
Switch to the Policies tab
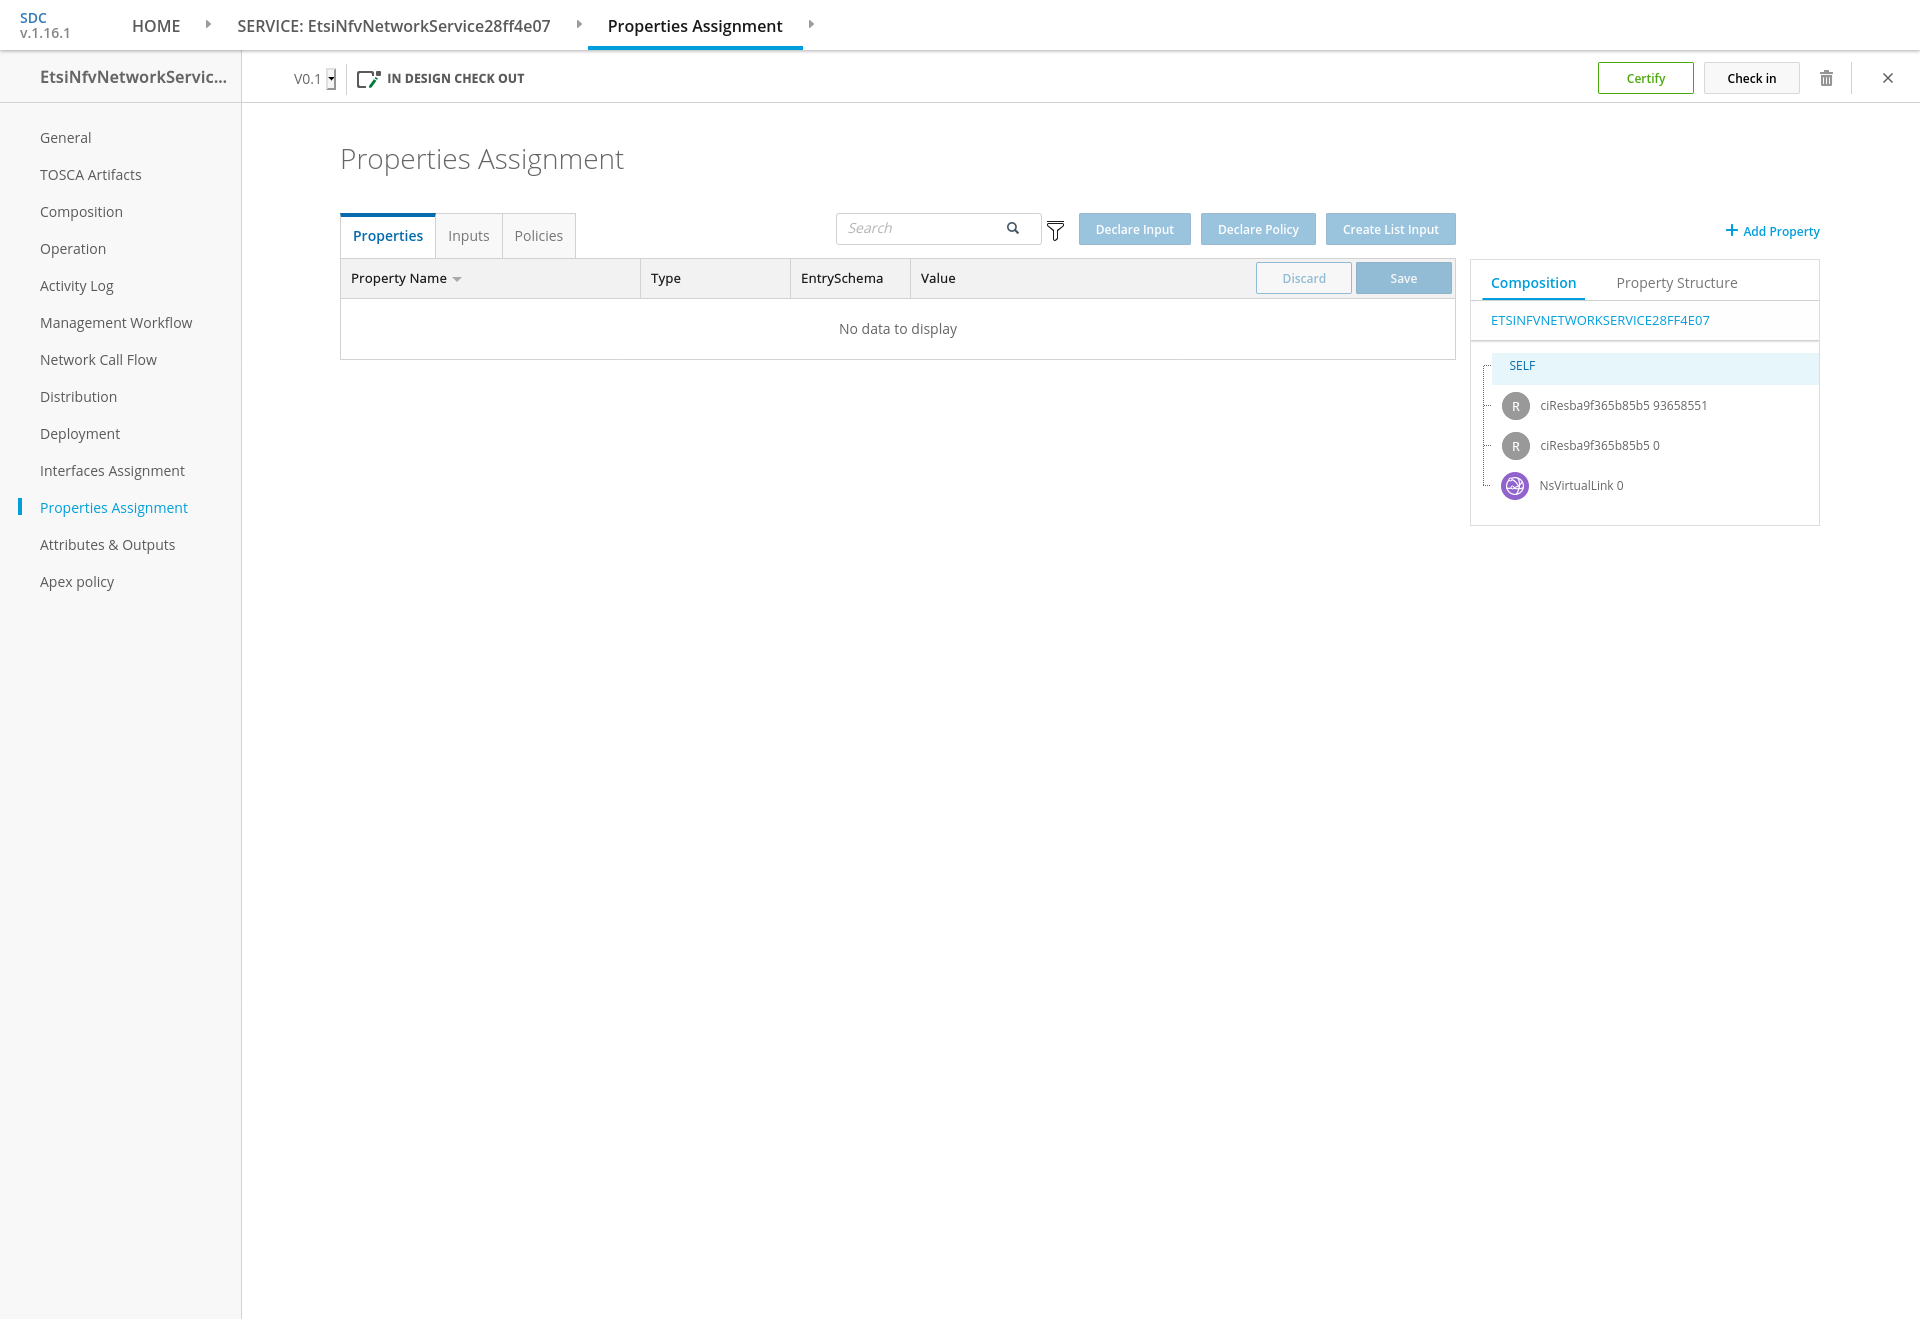click(x=538, y=236)
